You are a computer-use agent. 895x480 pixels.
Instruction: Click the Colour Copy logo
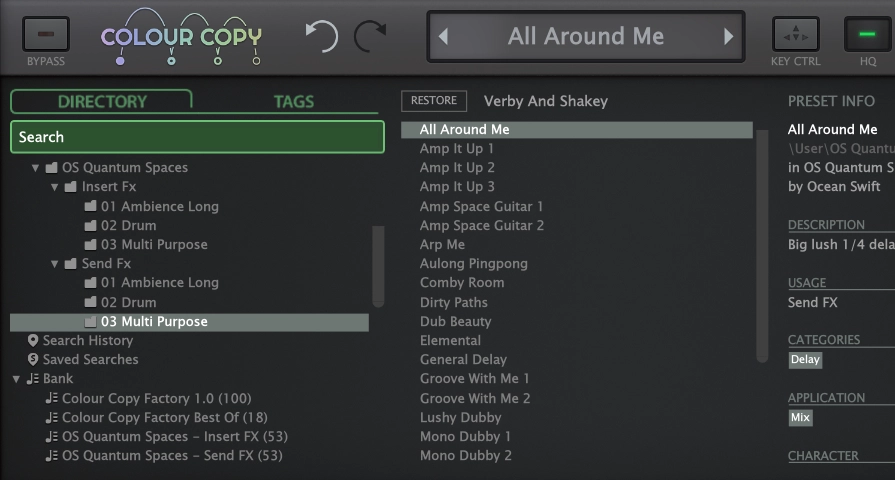(182, 38)
